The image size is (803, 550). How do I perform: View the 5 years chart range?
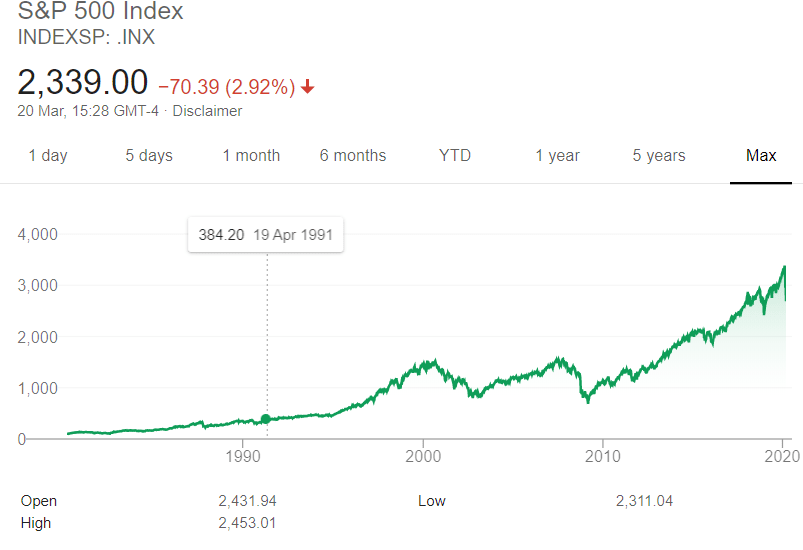click(659, 155)
